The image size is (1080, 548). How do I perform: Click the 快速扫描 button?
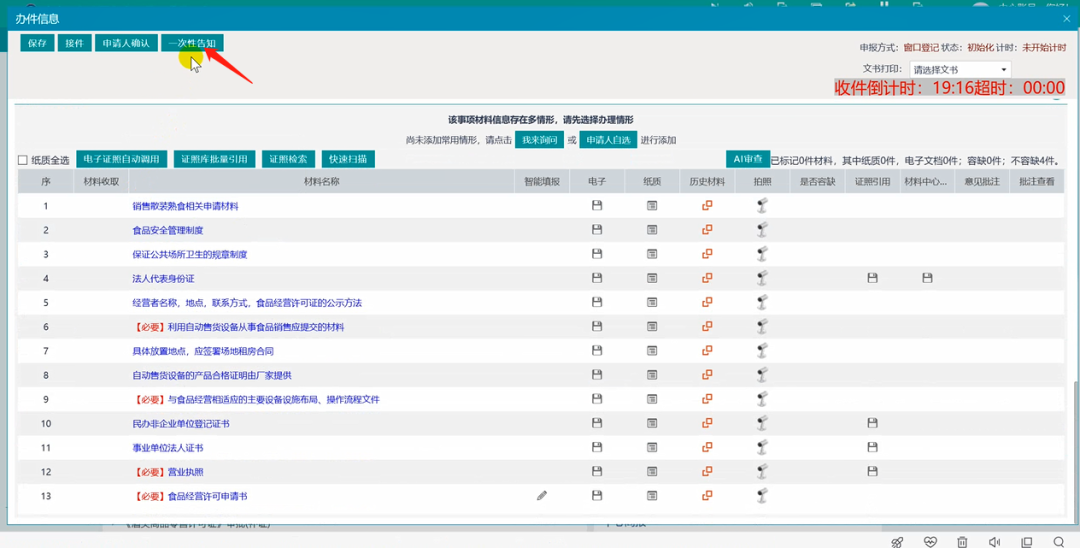coord(348,159)
